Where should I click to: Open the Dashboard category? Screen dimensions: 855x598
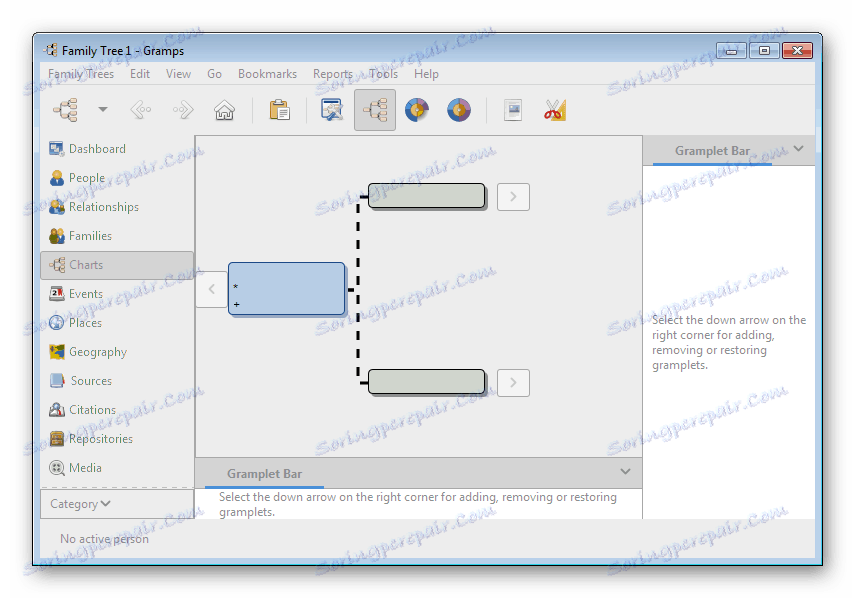point(87,149)
